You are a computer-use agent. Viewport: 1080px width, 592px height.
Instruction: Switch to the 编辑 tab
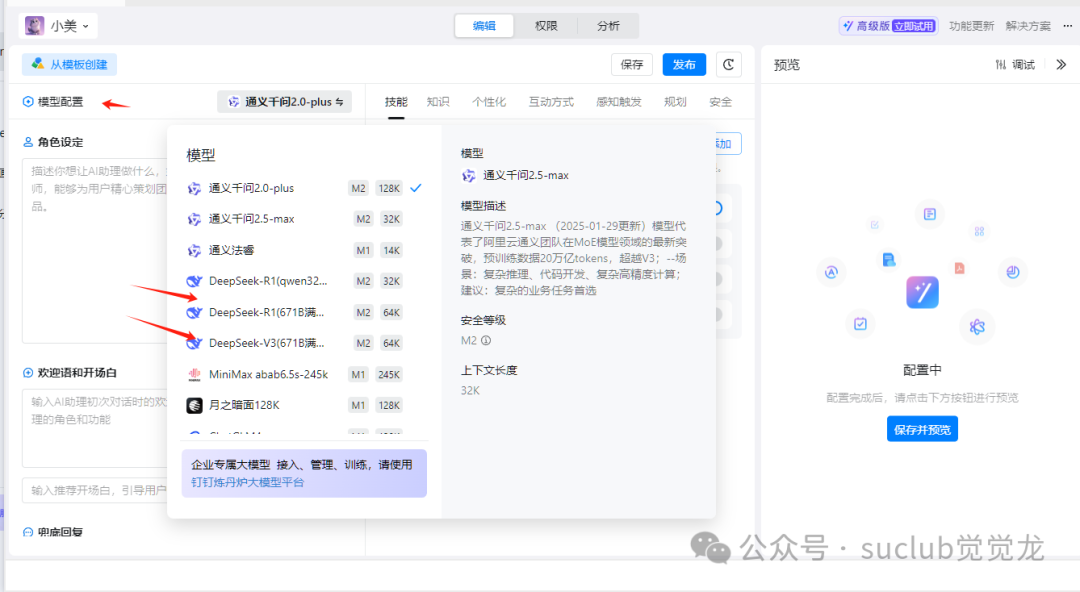point(484,25)
